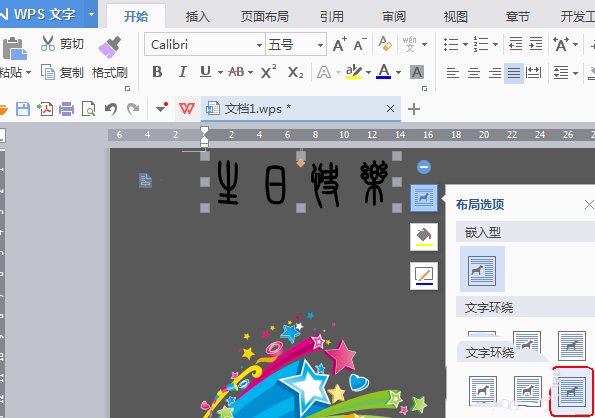Close the 布局选项 panel
Viewport: 595px width, 418px height.
(x=589, y=205)
